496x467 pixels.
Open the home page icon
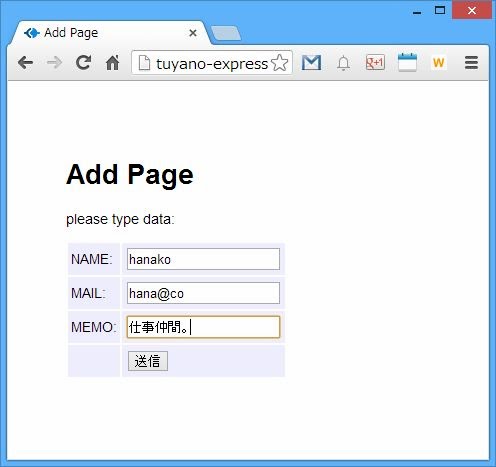(112, 62)
